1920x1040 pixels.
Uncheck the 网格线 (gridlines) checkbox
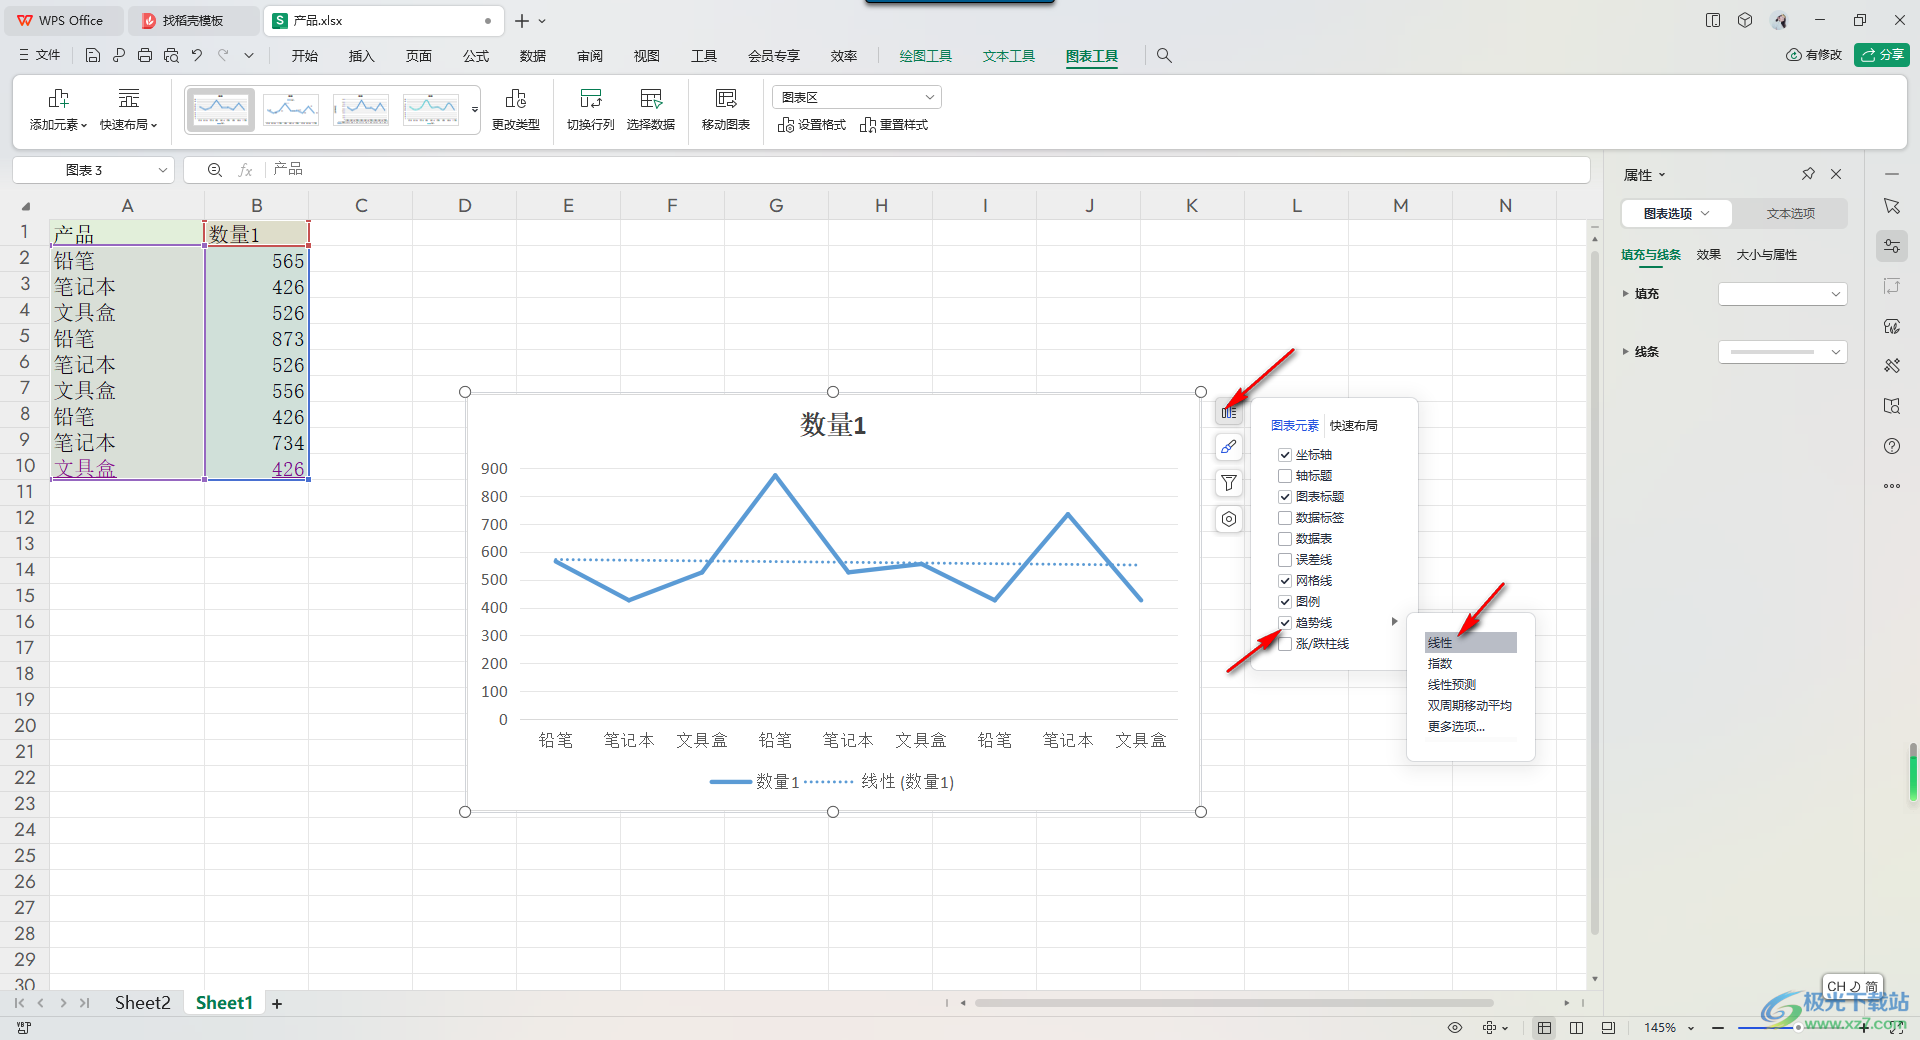tap(1285, 581)
